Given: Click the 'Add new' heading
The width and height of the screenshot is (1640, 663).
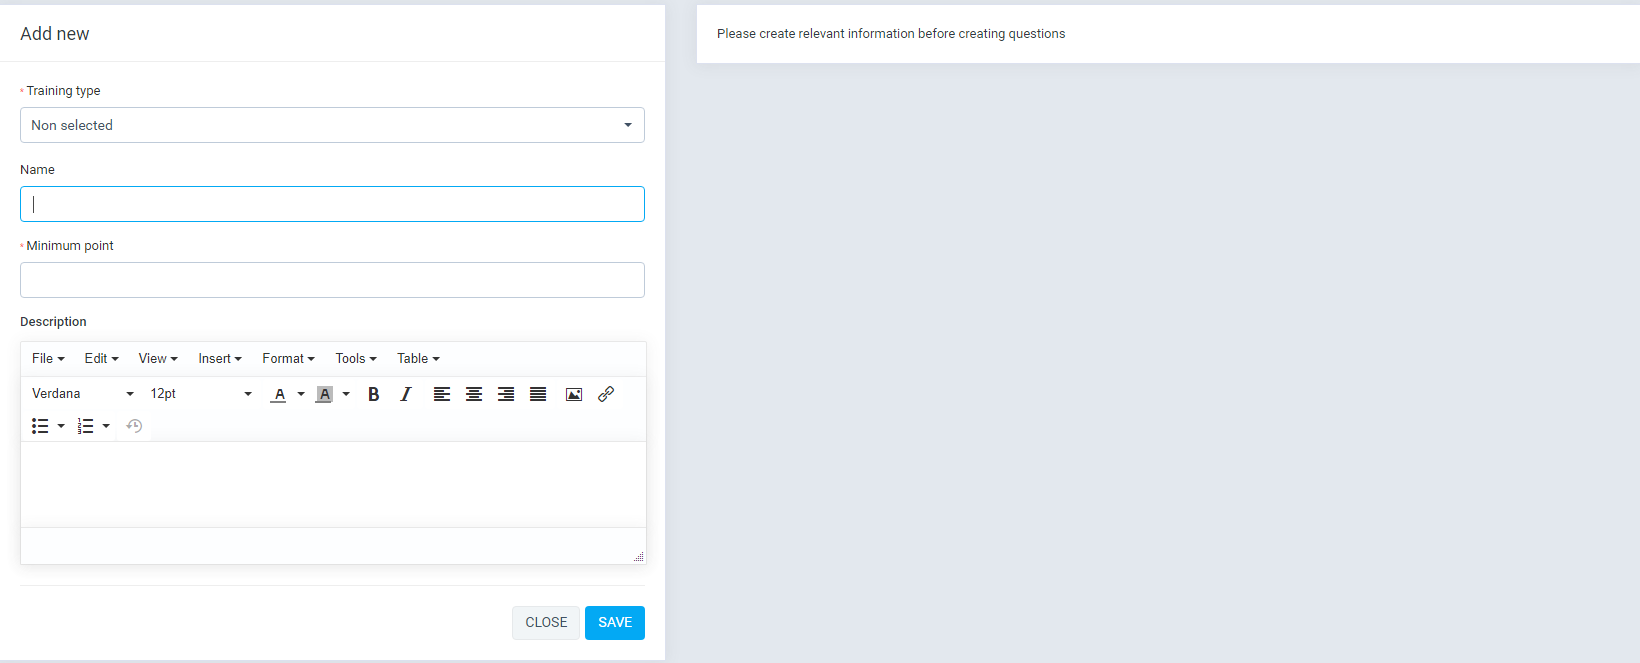Looking at the screenshot, I should click(x=55, y=34).
